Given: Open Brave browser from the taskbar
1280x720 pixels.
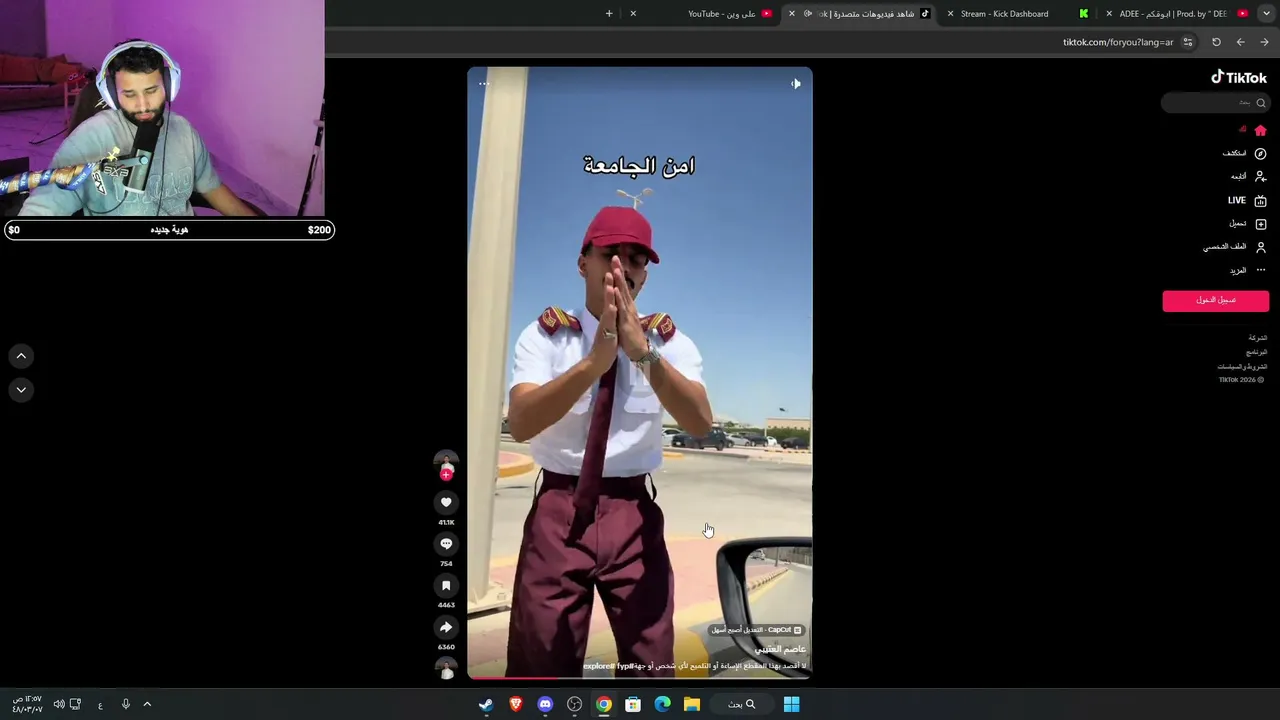Looking at the screenshot, I should [516, 704].
